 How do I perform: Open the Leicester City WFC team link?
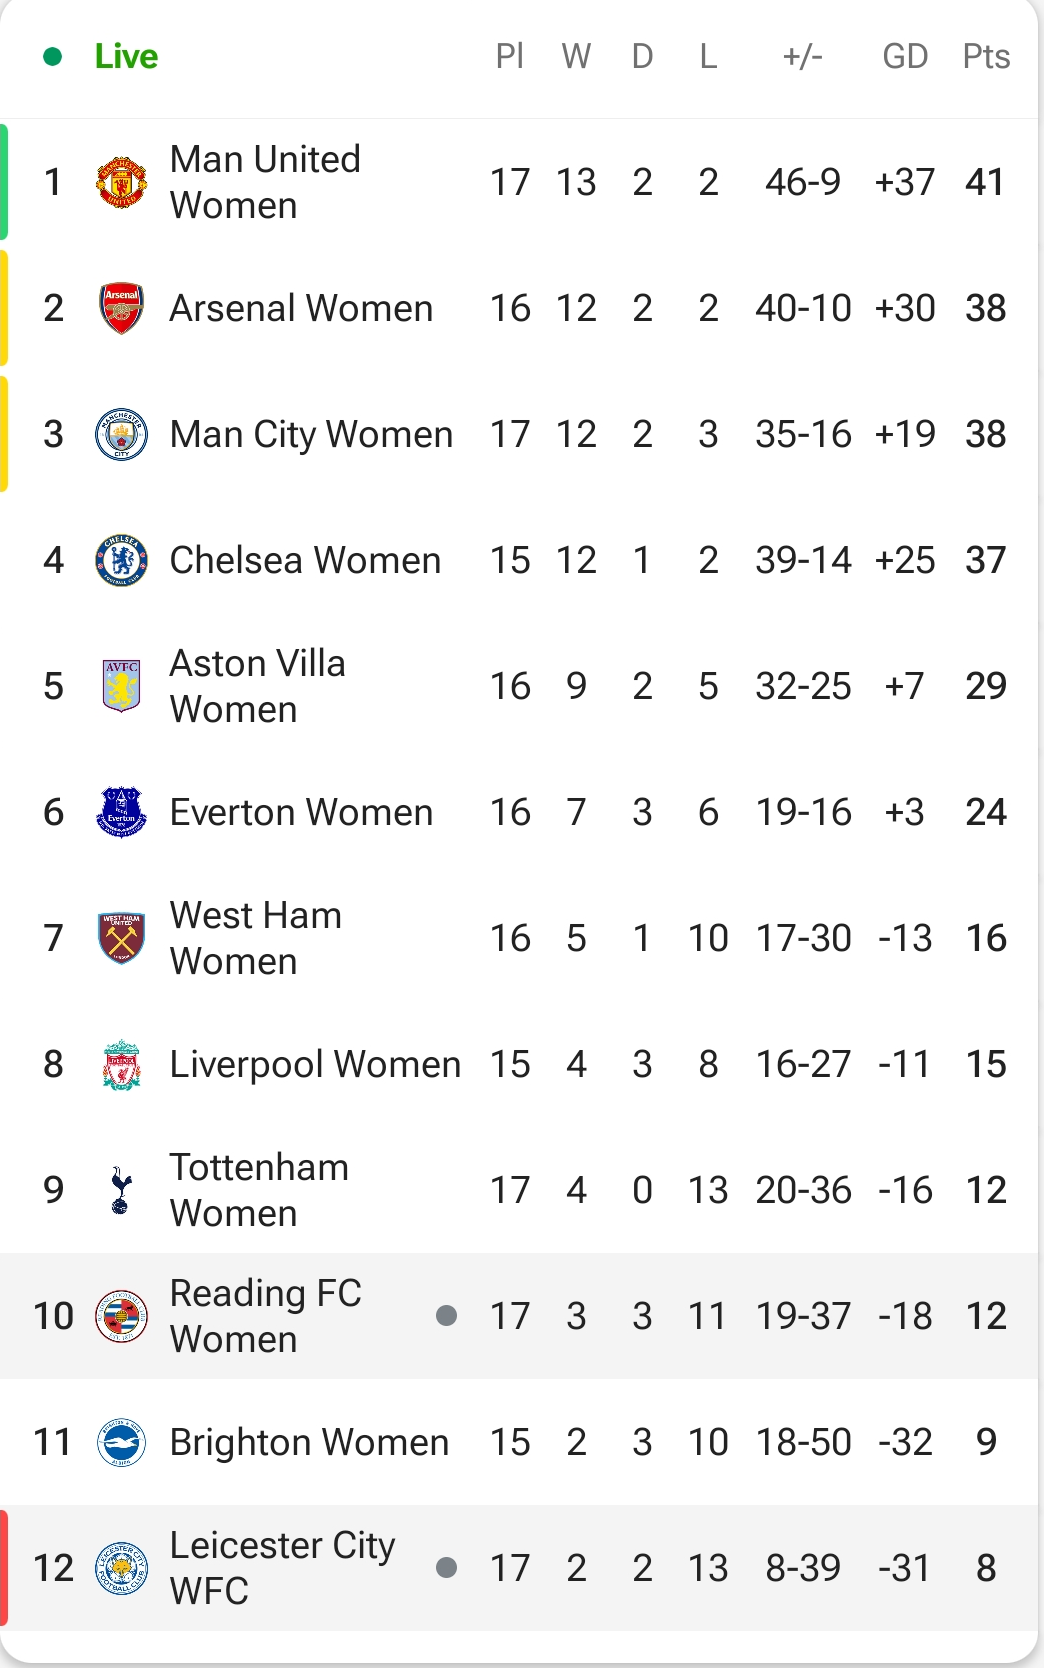pyautogui.click(x=282, y=1568)
